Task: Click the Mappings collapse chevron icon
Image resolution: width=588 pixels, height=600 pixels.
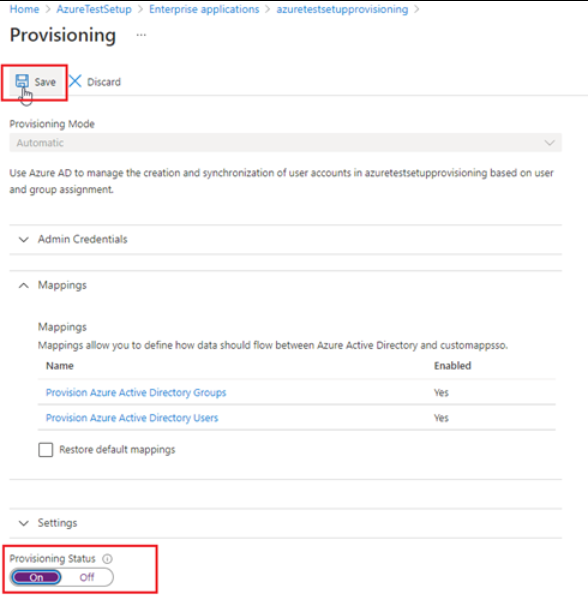Action: 24,285
